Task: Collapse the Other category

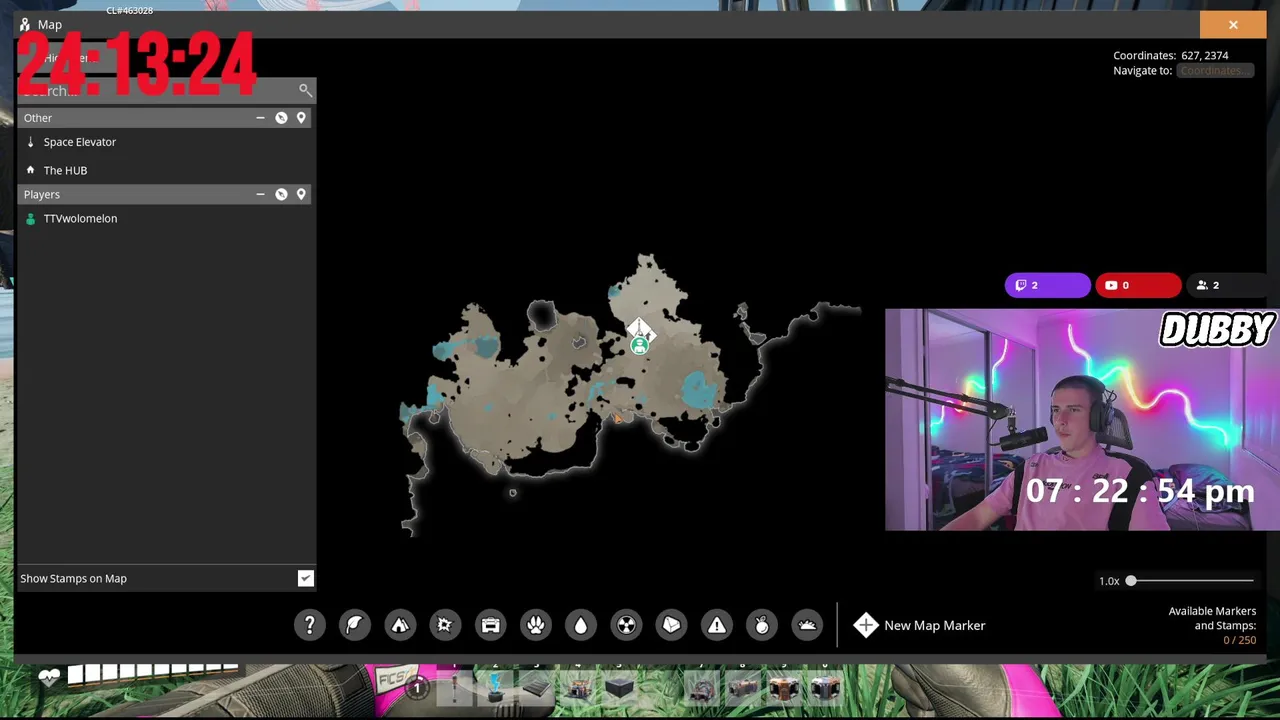Action: coord(260,118)
